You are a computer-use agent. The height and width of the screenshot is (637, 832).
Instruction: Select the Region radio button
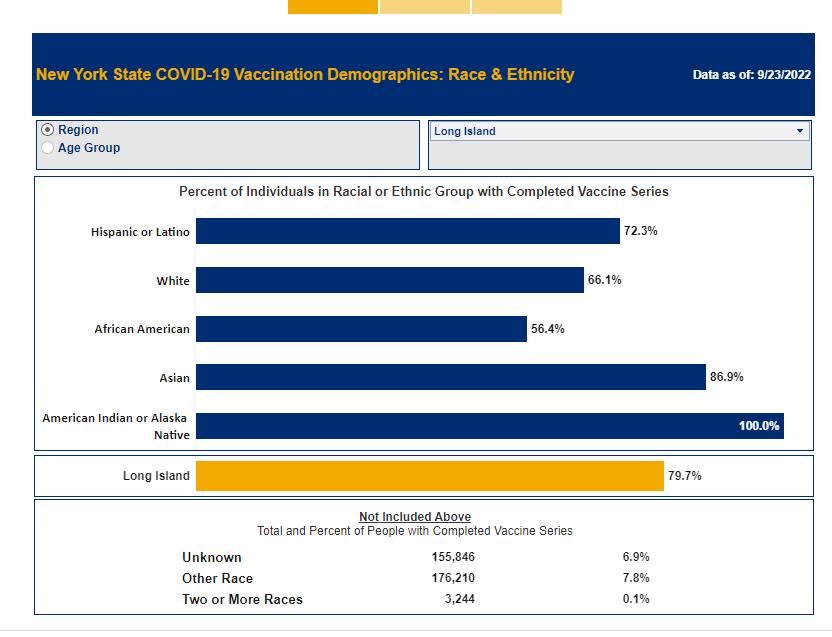(48, 130)
